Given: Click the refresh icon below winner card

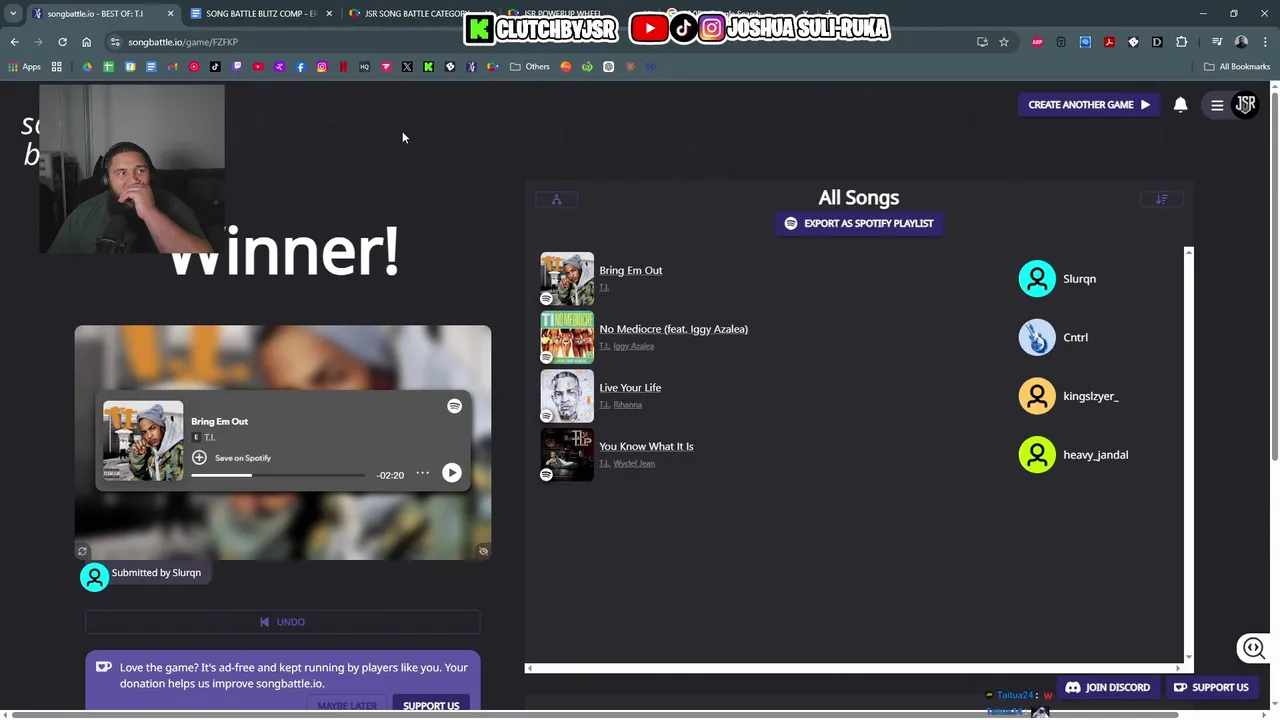Looking at the screenshot, I should tap(83, 551).
